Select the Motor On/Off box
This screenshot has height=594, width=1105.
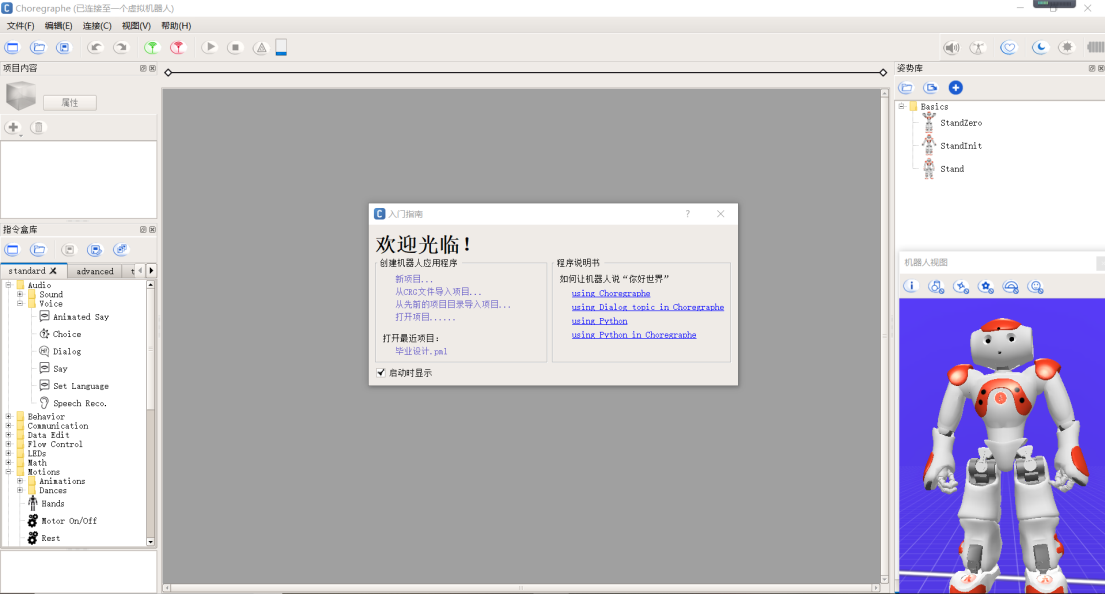pyautogui.click(x=62, y=521)
